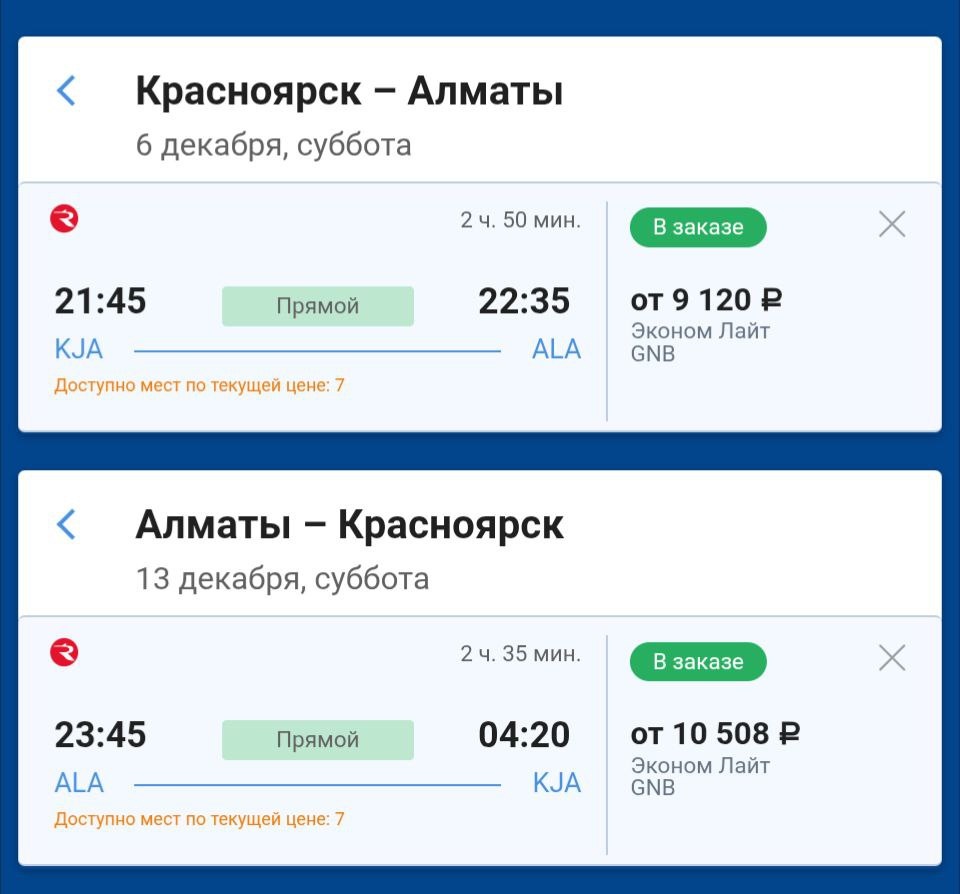Tap the ALA arrival airport code, first flight

tap(556, 349)
